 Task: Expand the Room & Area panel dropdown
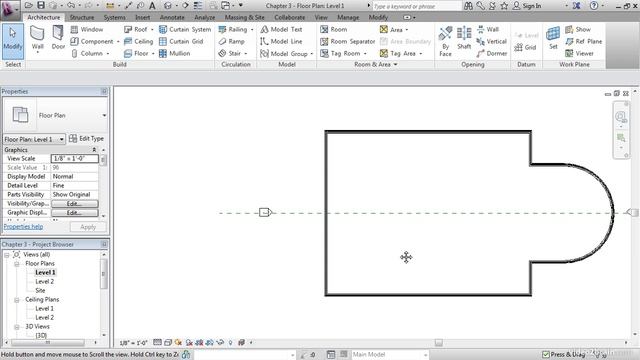click(x=396, y=64)
